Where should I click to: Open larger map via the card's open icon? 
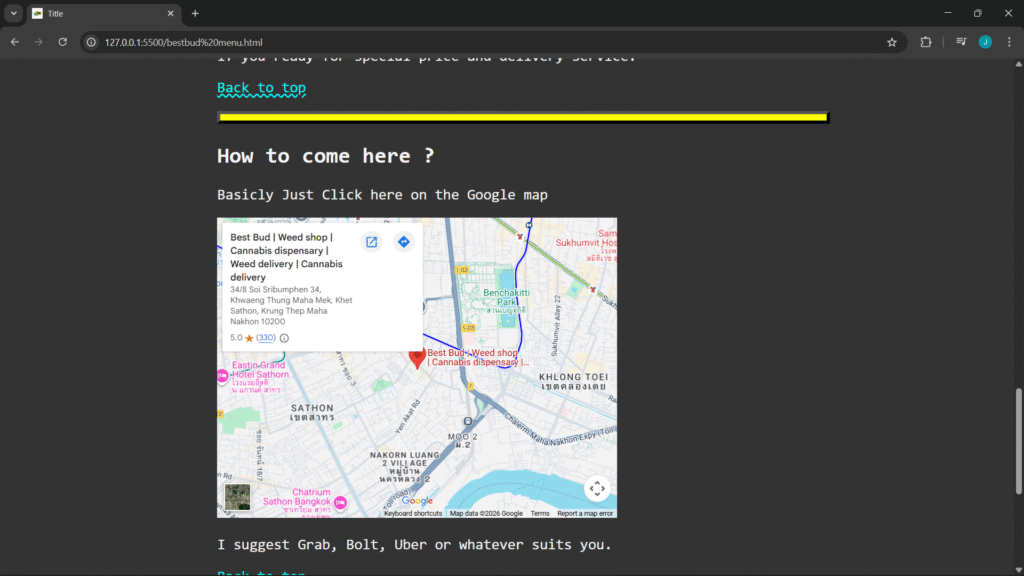pyautogui.click(x=371, y=242)
